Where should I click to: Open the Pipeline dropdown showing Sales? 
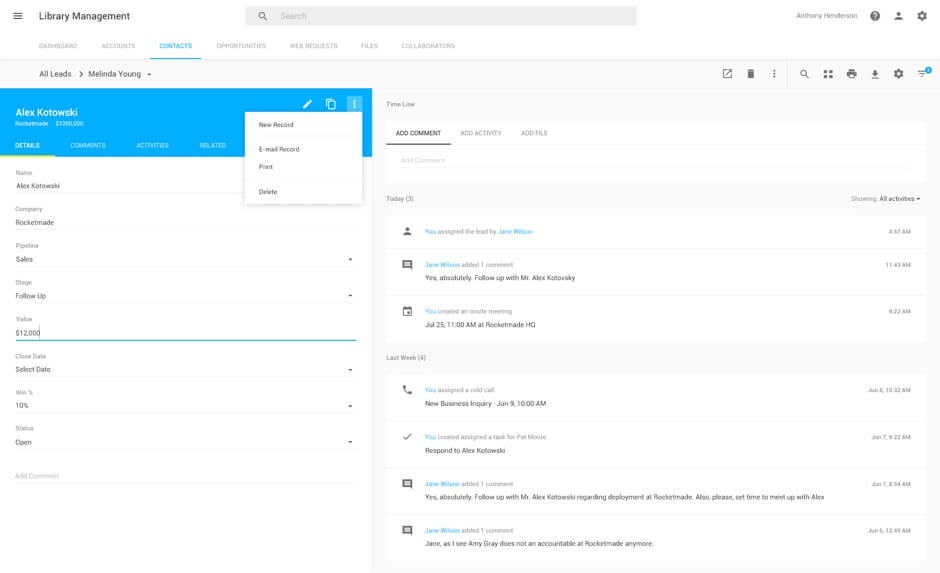(x=185, y=259)
